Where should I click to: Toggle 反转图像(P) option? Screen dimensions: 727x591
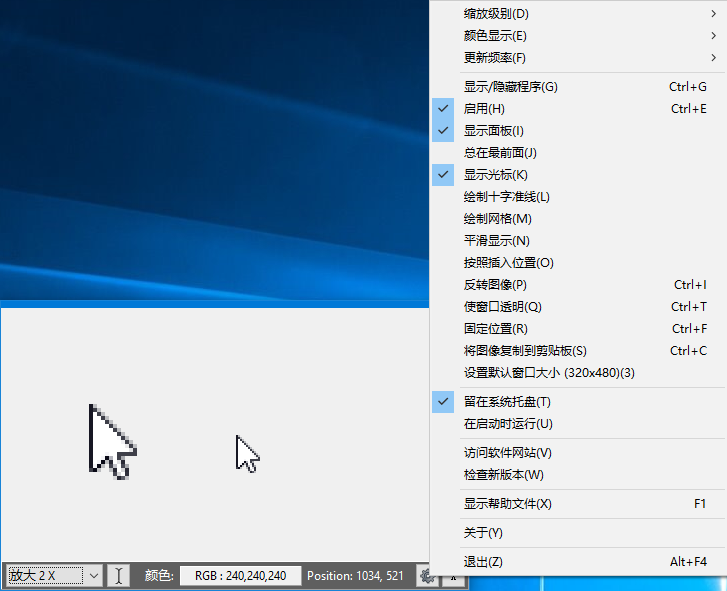[x=578, y=285]
